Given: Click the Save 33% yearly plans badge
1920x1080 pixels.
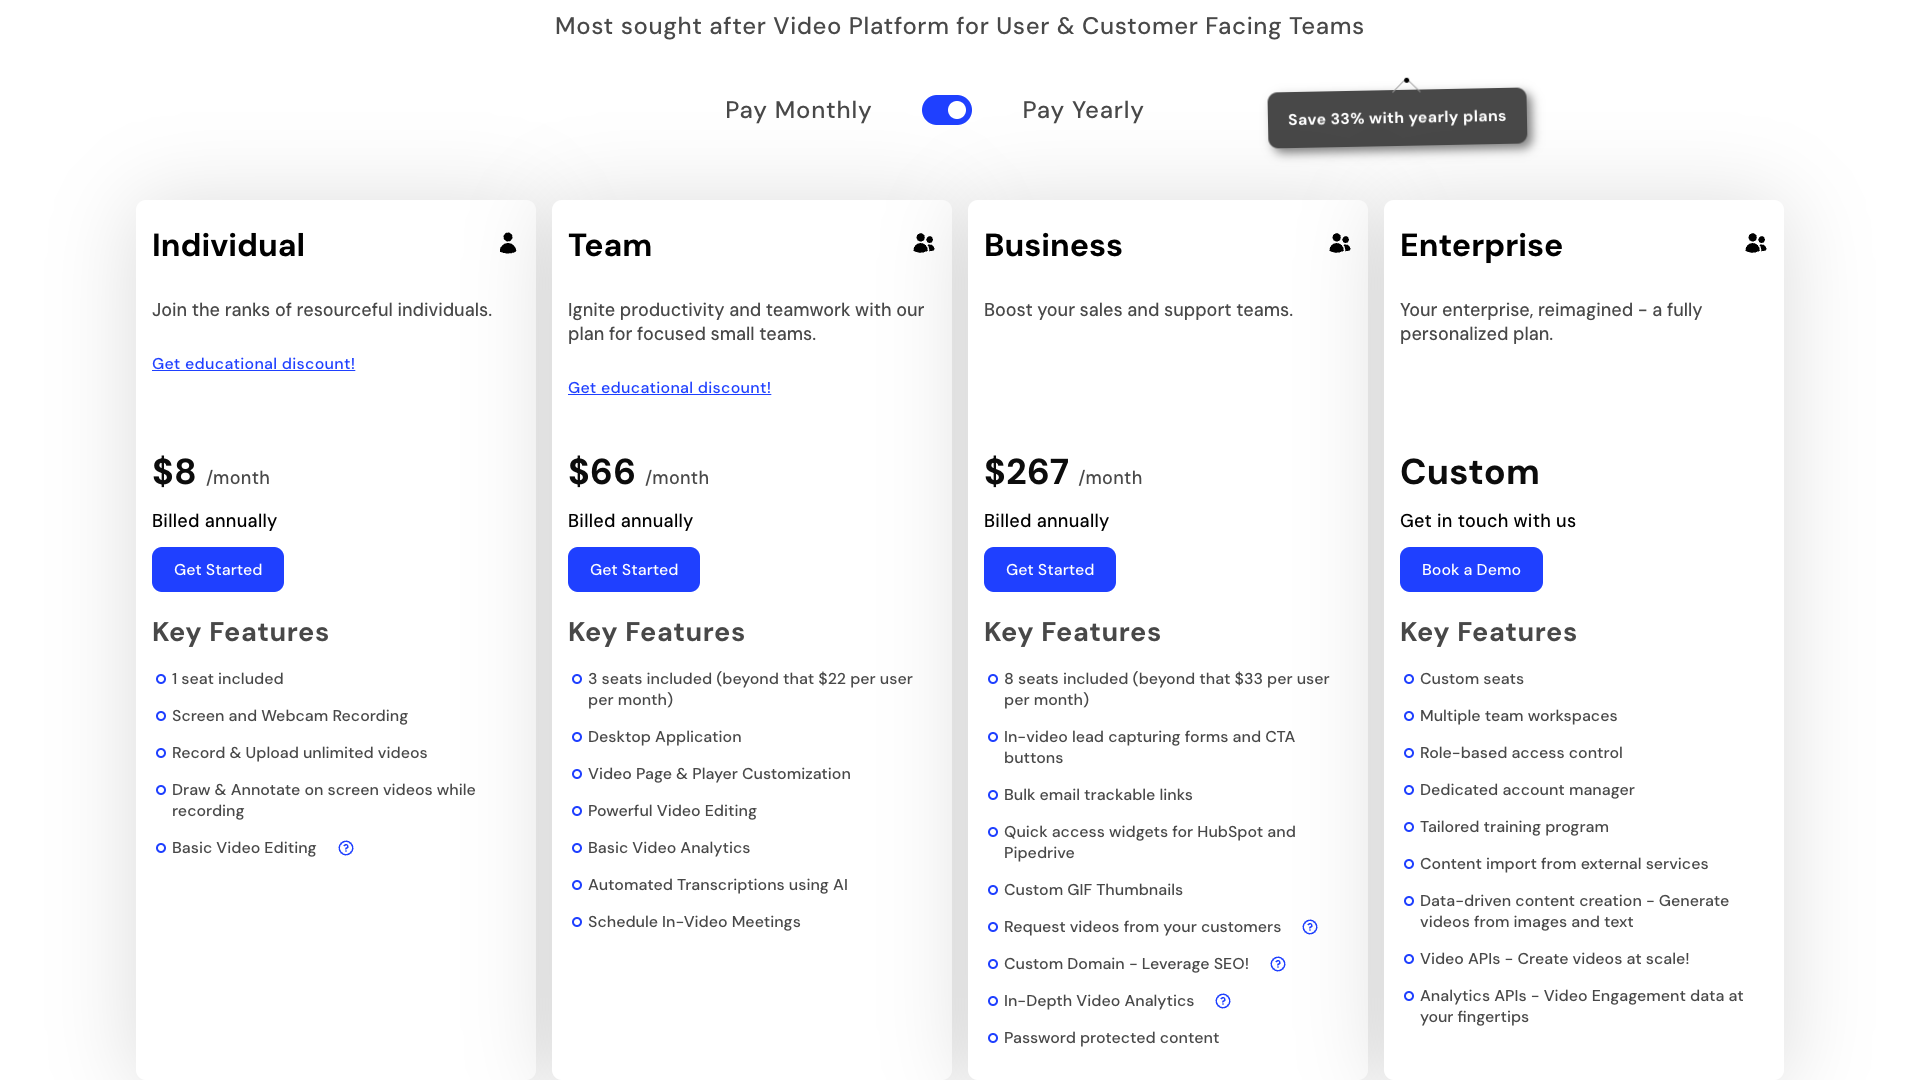Looking at the screenshot, I should point(1397,117).
